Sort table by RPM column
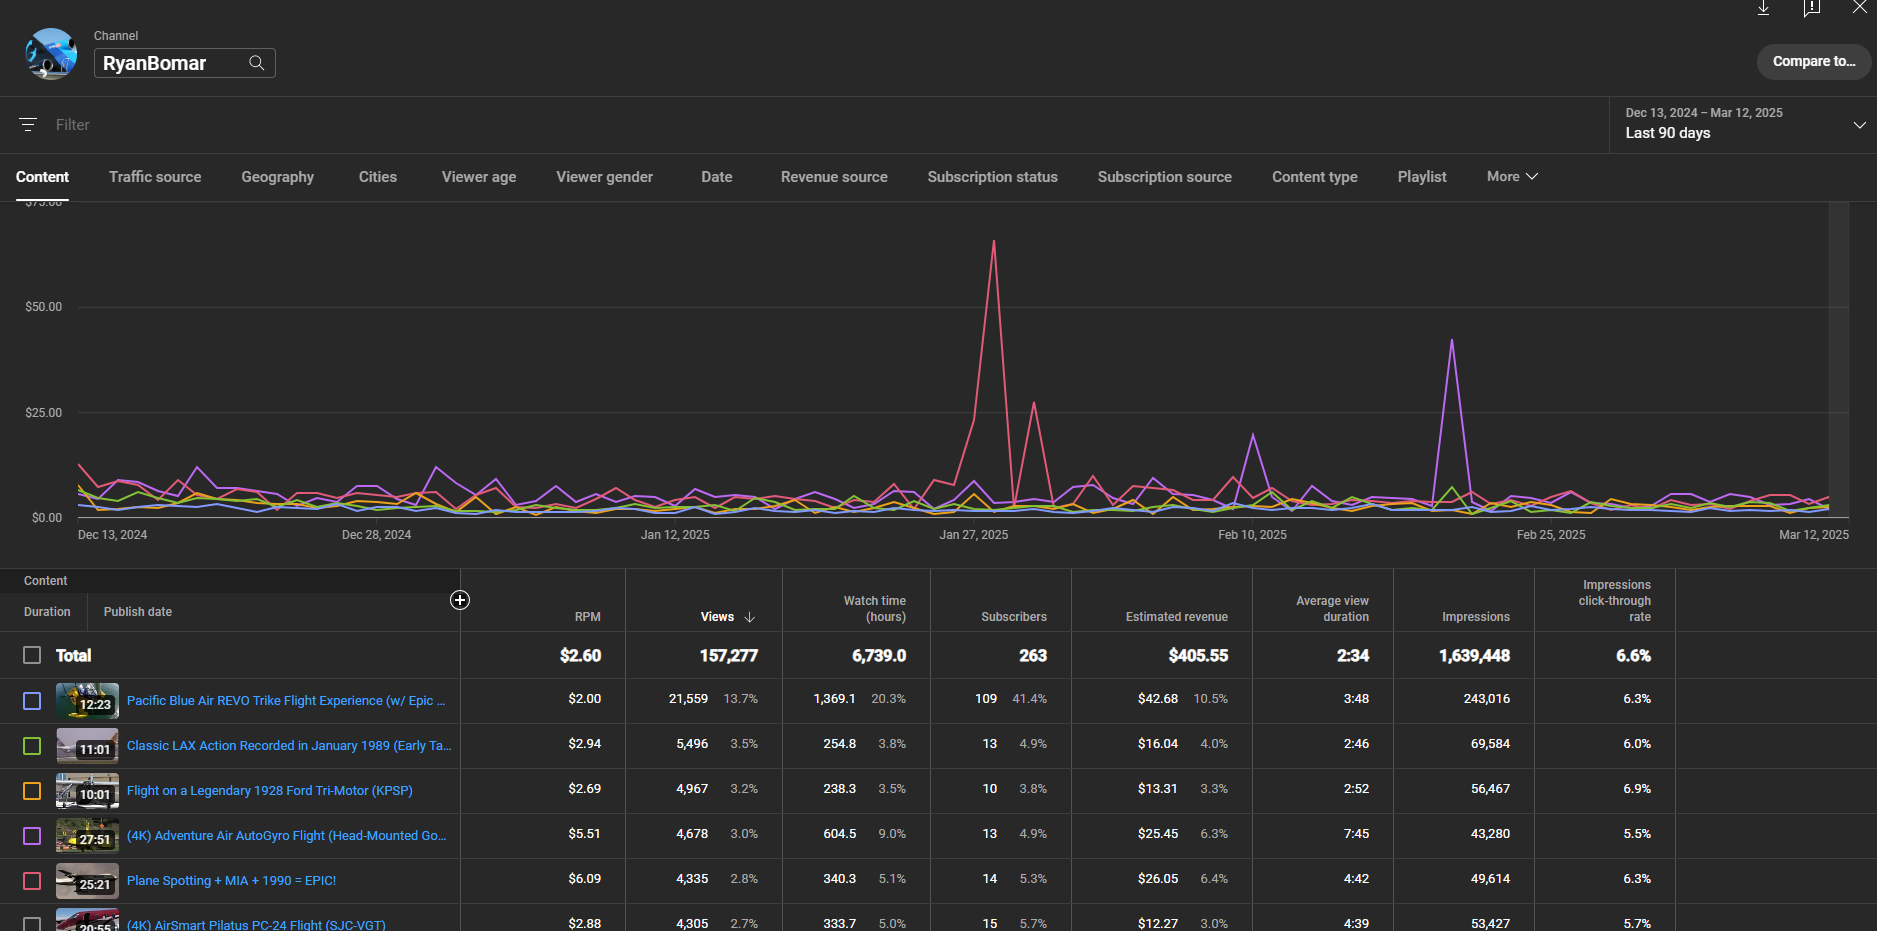1877x931 pixels. (x=588, y=617)
